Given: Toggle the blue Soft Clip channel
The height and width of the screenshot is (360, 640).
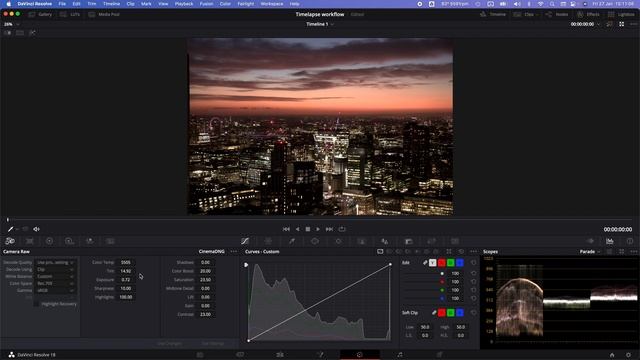Looking at the screenshot, I should [460, 313].
